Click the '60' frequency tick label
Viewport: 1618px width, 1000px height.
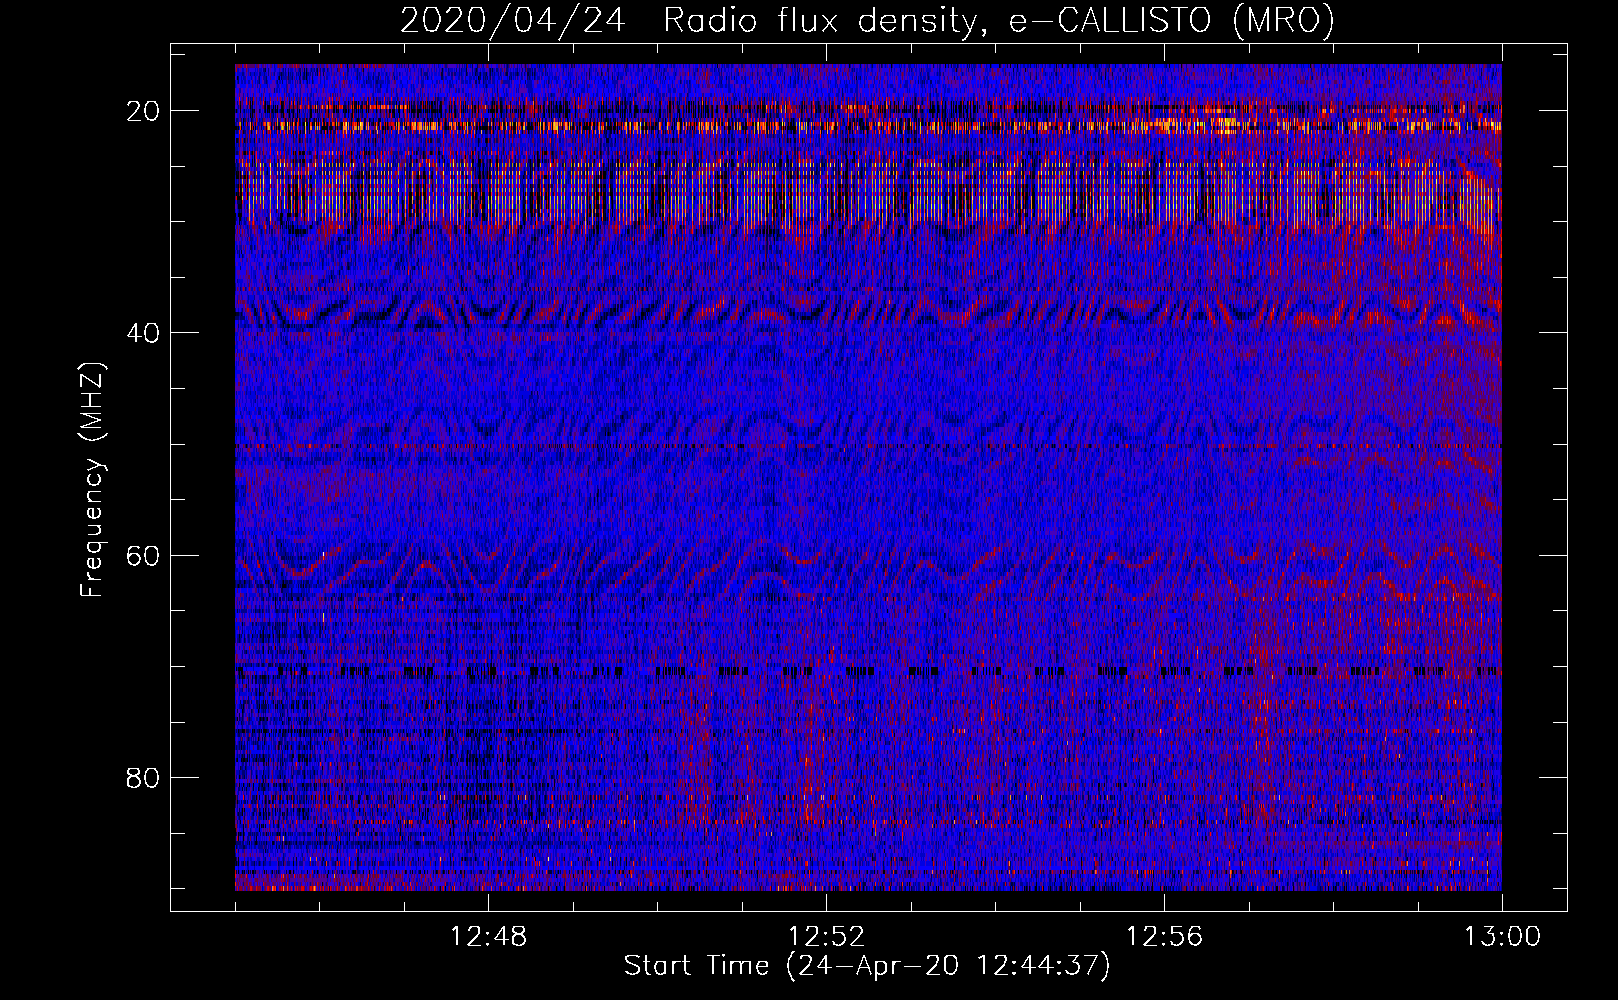pyautogui.click(x=143, y=555)
